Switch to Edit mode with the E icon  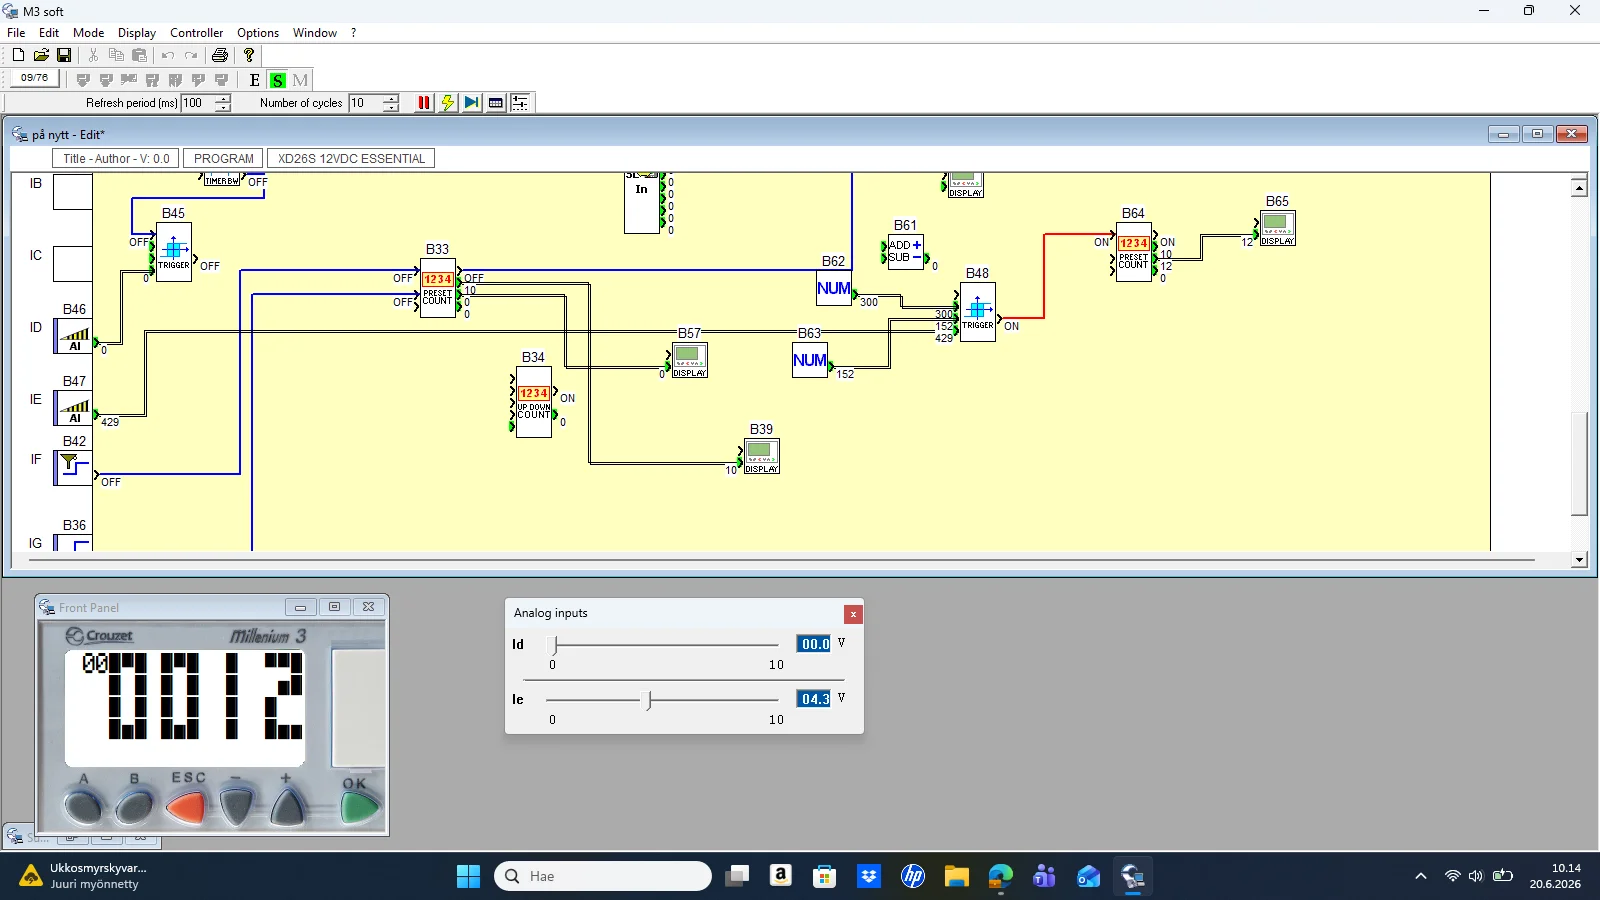tap(255, 80)
